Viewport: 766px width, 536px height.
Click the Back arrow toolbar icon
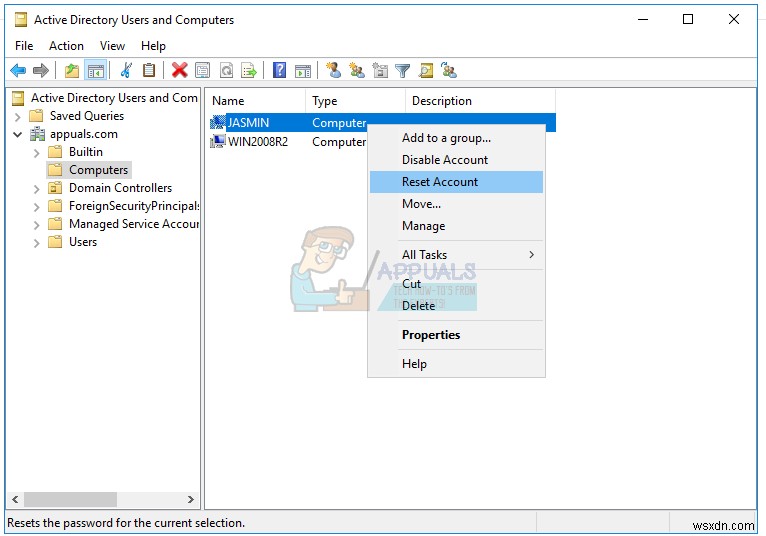click(18, 71)
